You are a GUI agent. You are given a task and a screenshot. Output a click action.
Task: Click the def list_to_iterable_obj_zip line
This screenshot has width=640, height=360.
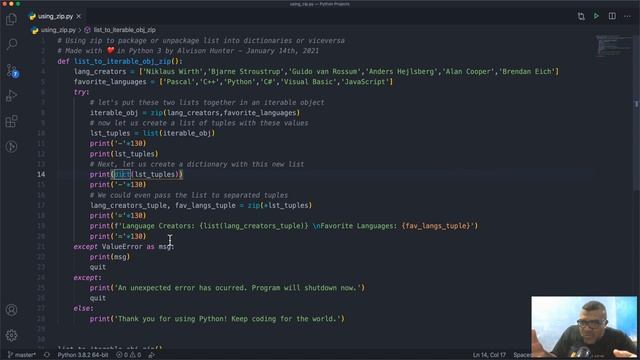coord(120,61)
